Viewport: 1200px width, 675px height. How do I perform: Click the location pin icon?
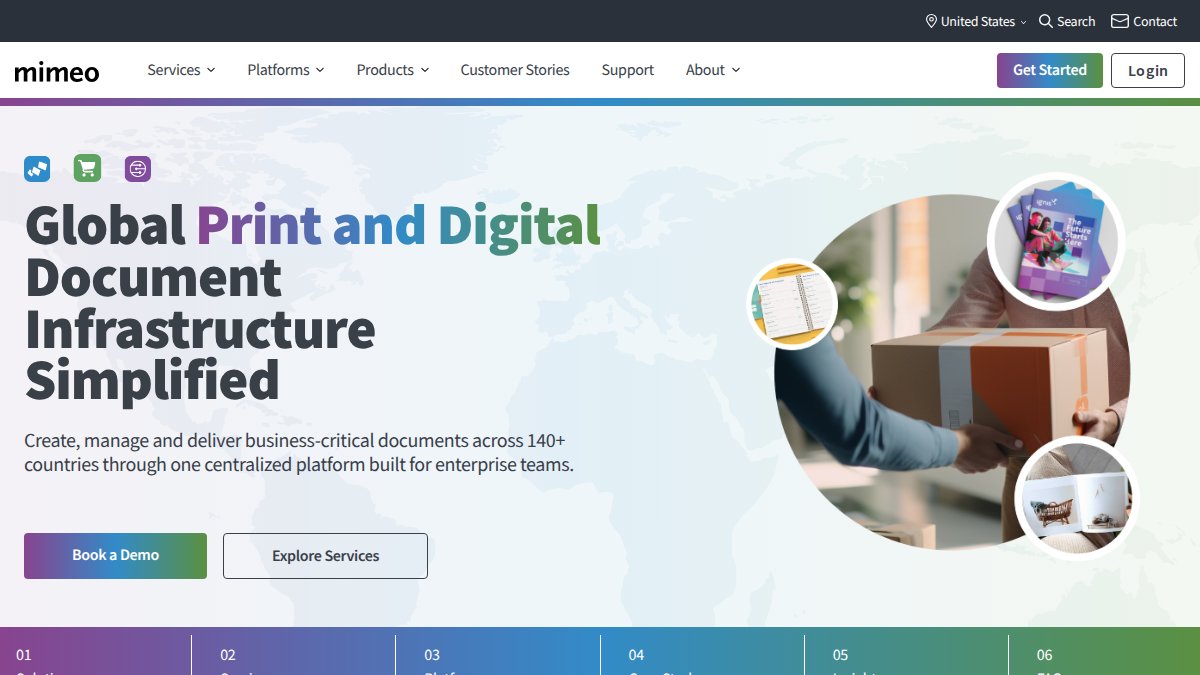tap(931, 21)
